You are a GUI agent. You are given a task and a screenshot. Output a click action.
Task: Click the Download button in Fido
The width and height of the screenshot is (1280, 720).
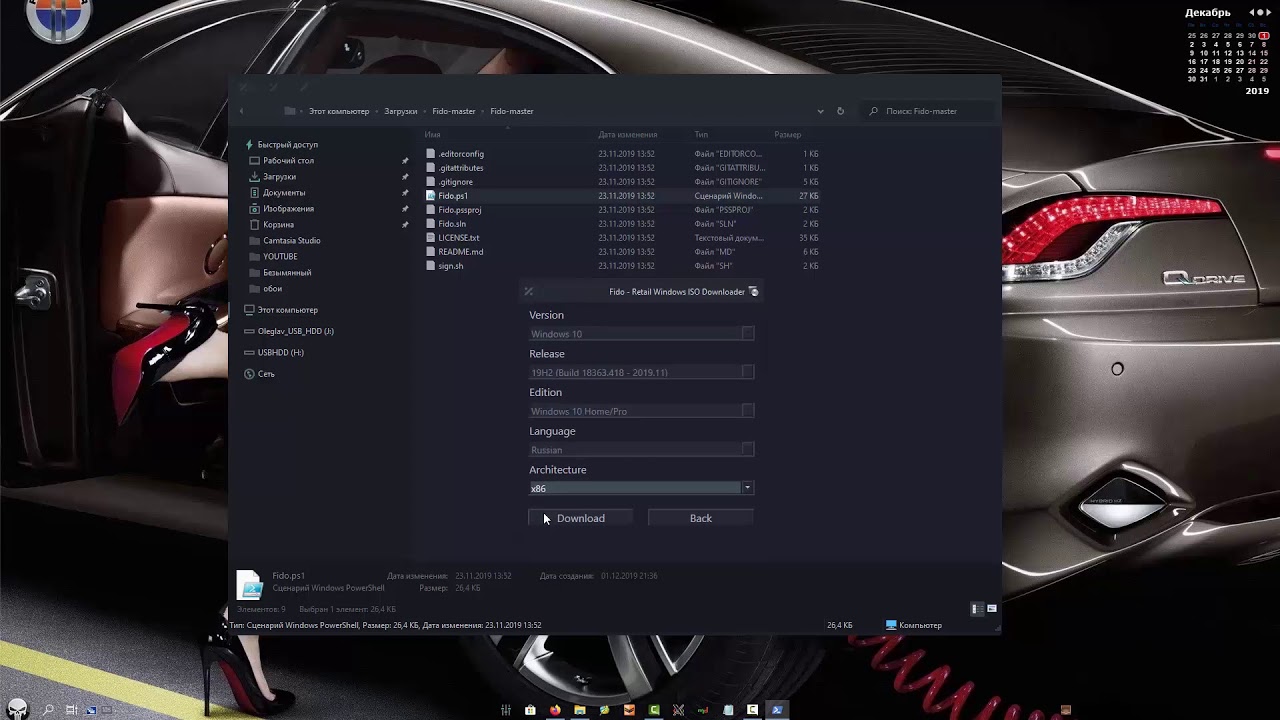(581, 518)
